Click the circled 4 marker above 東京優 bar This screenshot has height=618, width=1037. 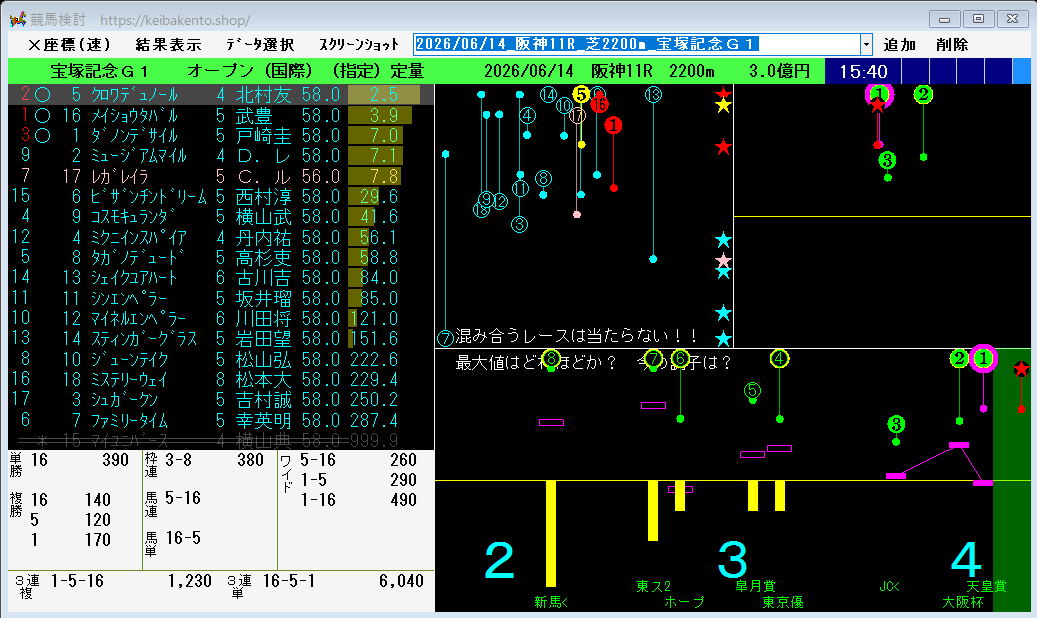[780, 359]
